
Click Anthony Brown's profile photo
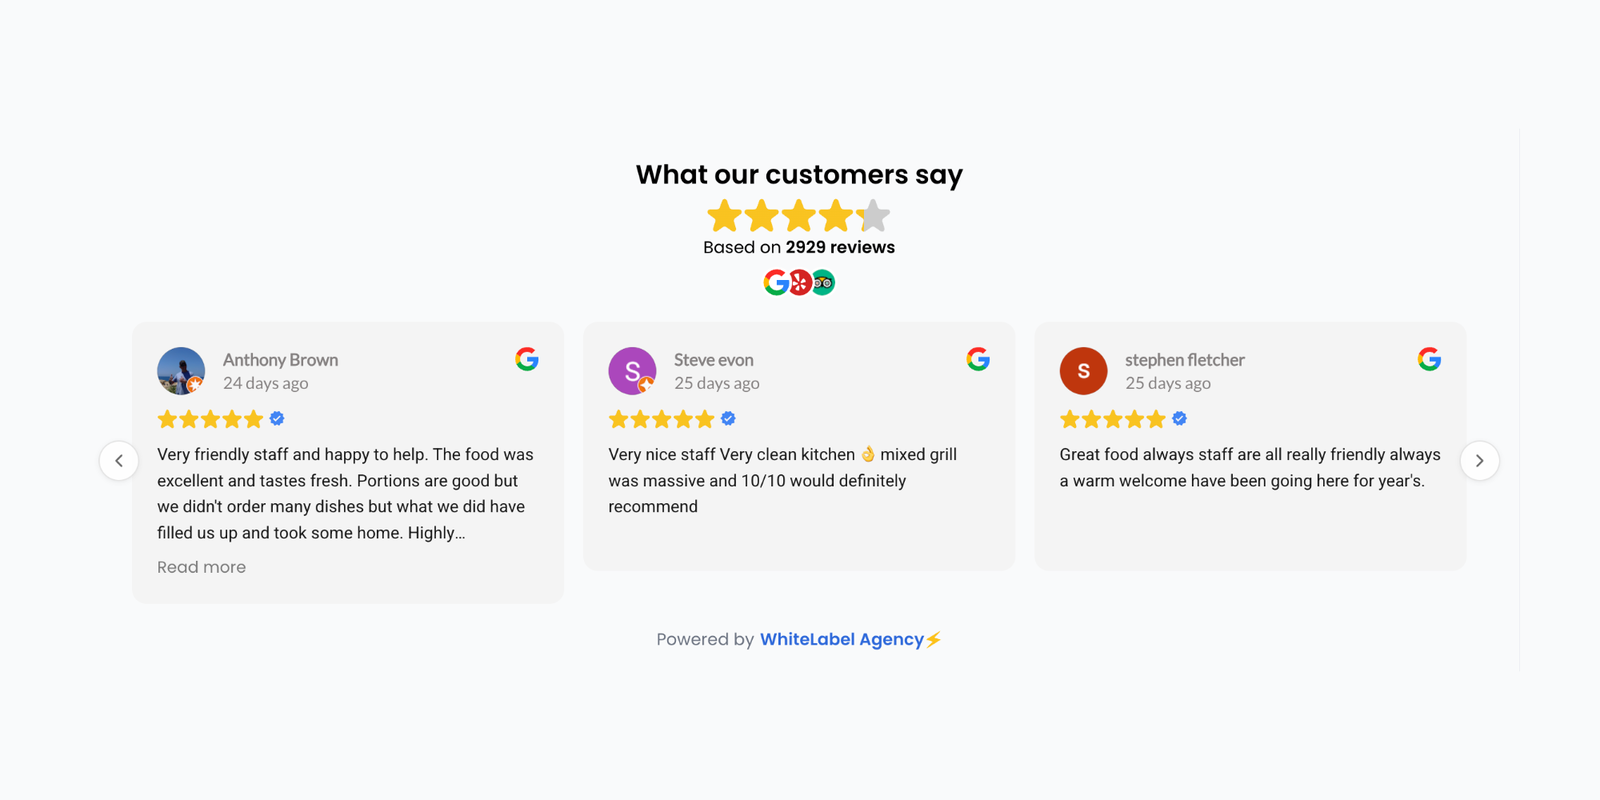coord(181,371)
